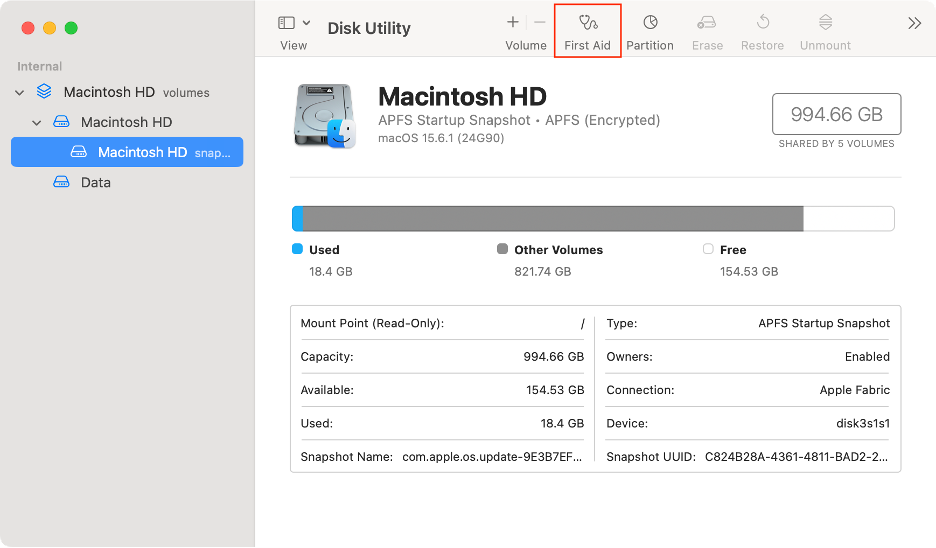The width and height of the screenshot is (936, 548).
Task: Click the Unmount toolbar icon
Action: click(826, 23)
